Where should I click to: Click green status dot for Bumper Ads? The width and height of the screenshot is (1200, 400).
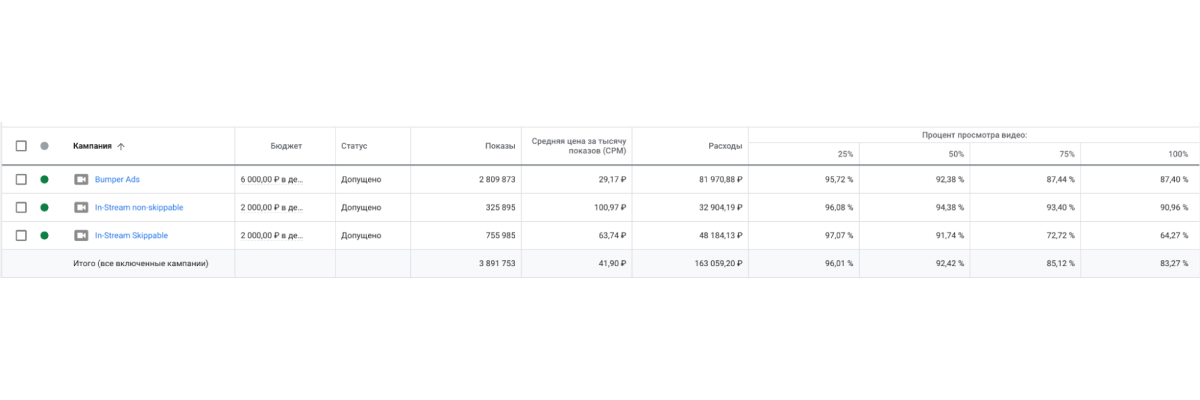point(44,180)
